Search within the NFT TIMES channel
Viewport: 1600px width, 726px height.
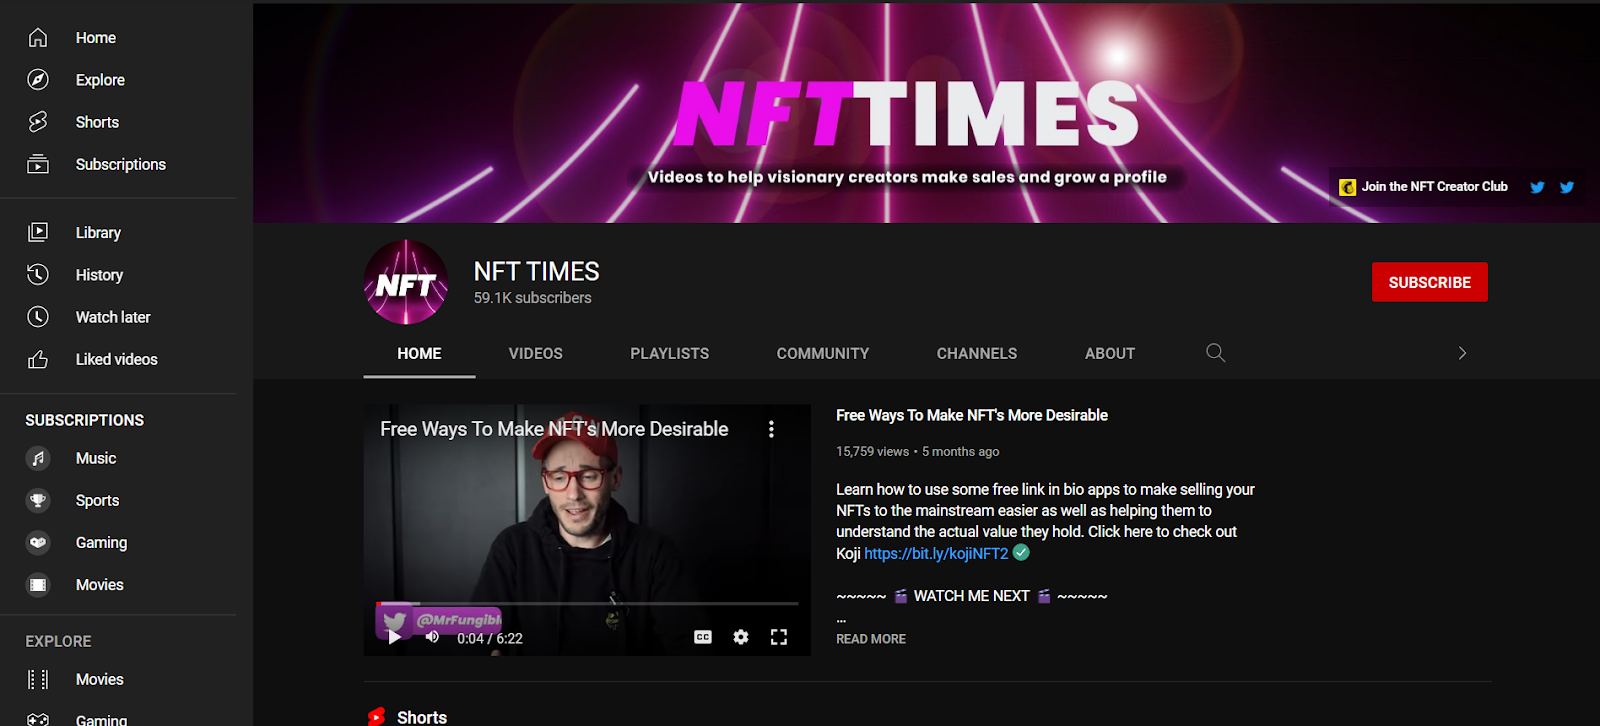(x=1215, y=353)
